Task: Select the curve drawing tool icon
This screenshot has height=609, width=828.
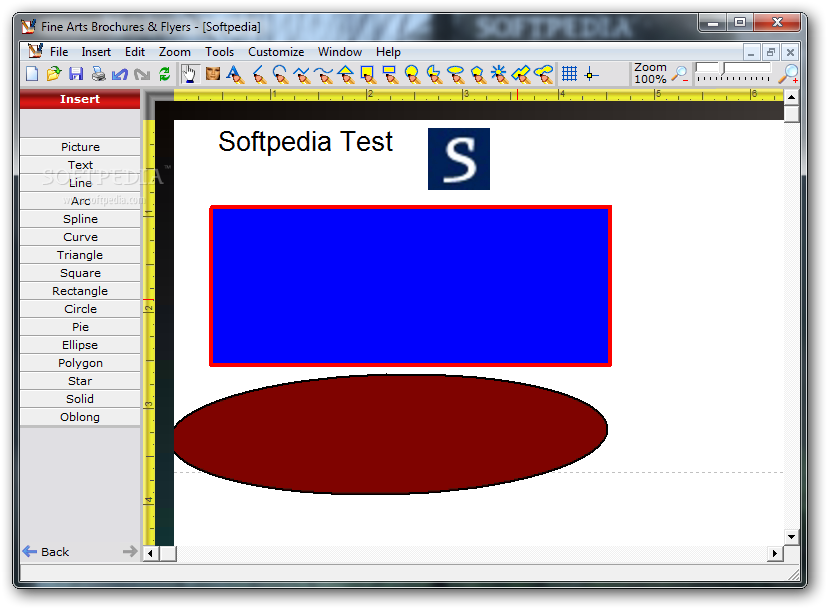Action: (324, 74)
